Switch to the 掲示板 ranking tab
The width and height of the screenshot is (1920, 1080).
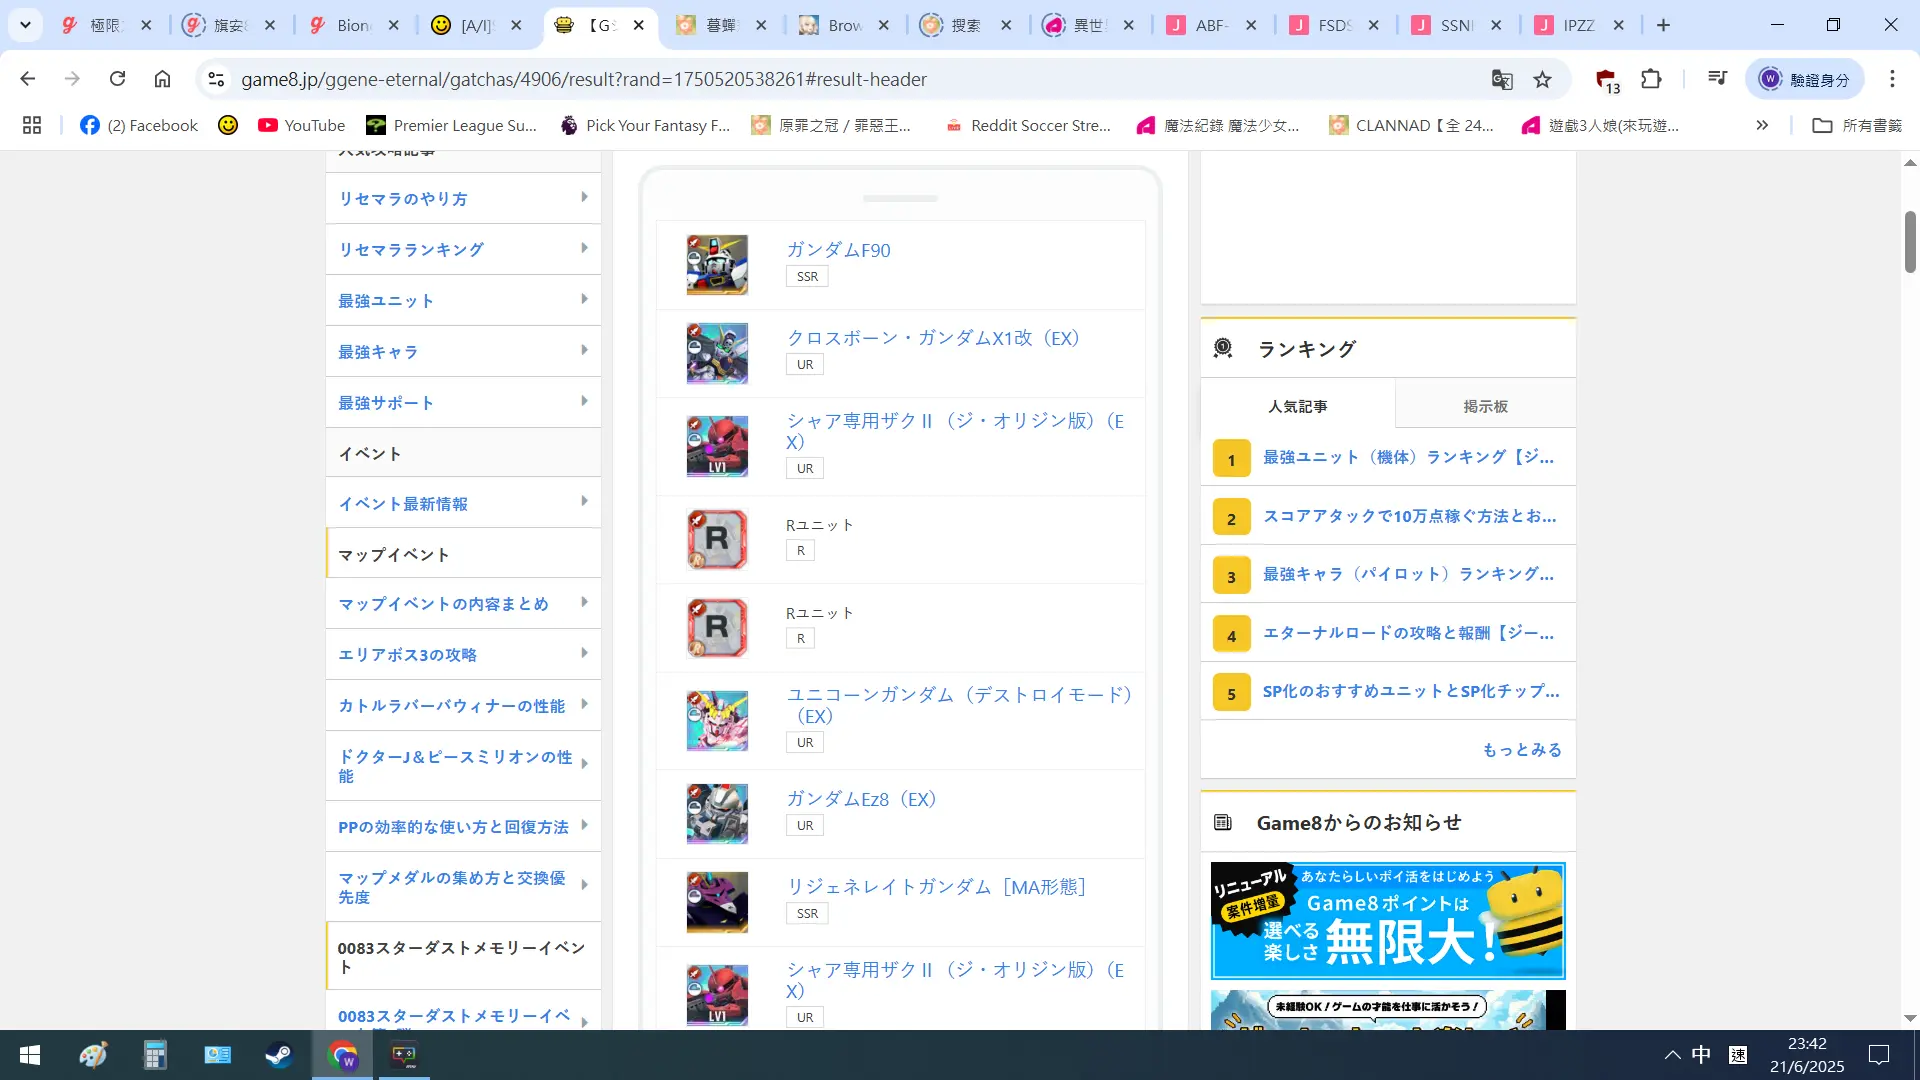(x=1485, y=406)
